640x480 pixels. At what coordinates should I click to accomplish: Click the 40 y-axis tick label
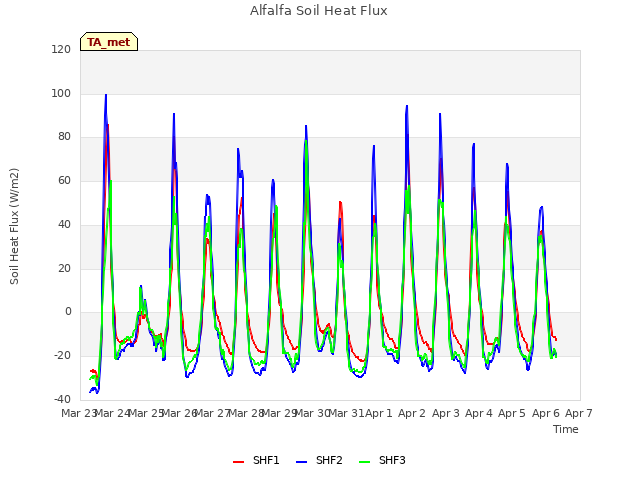[64, 224]
